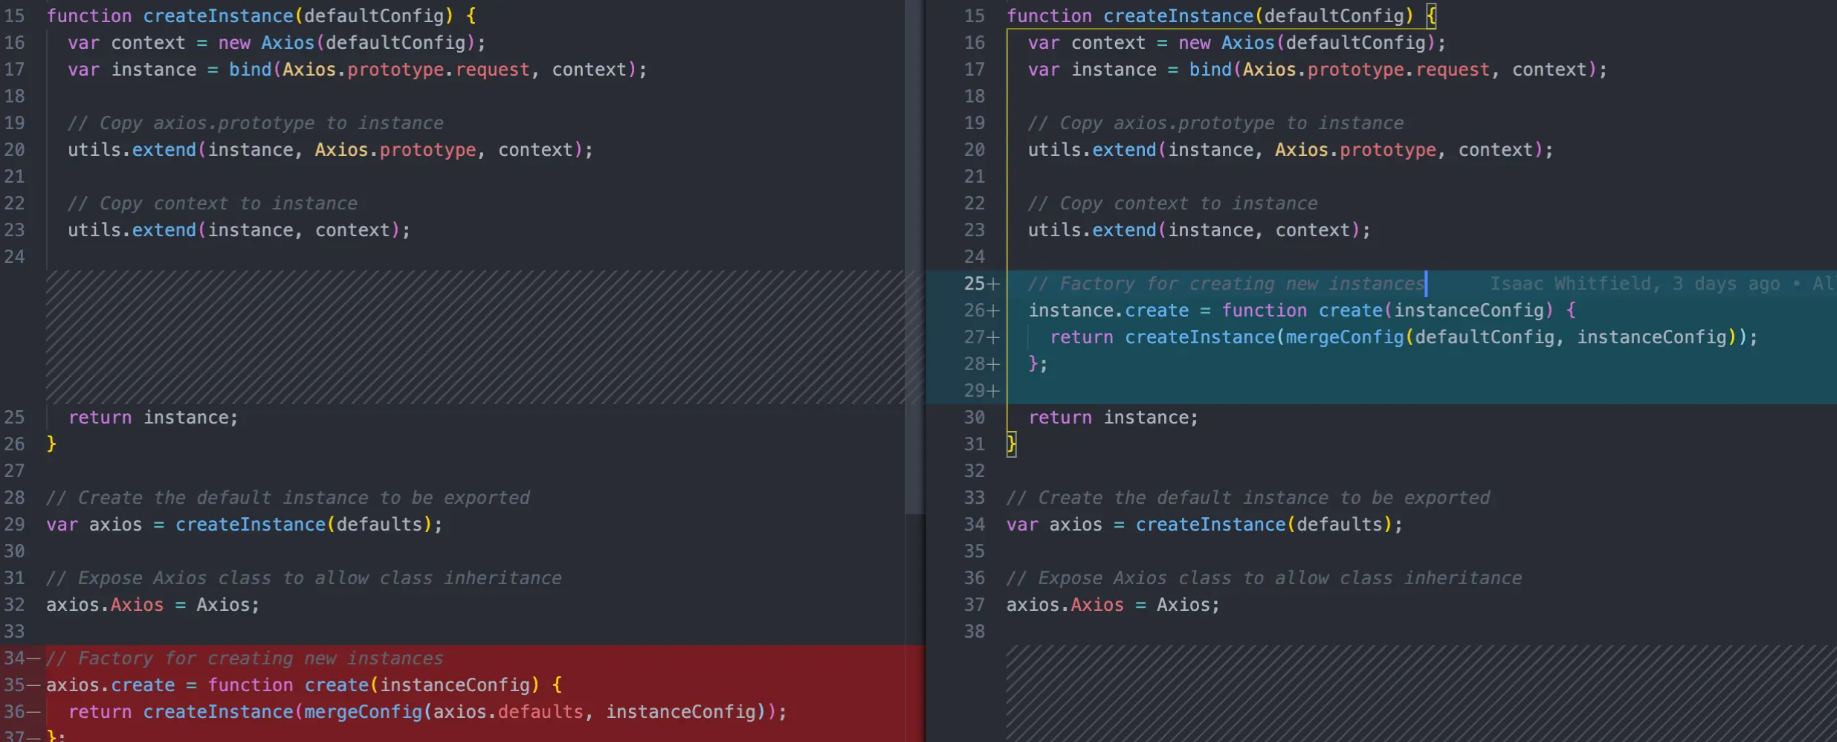
Task: Click highlighted closing brace on right line 31
Action: point(1011,444)
